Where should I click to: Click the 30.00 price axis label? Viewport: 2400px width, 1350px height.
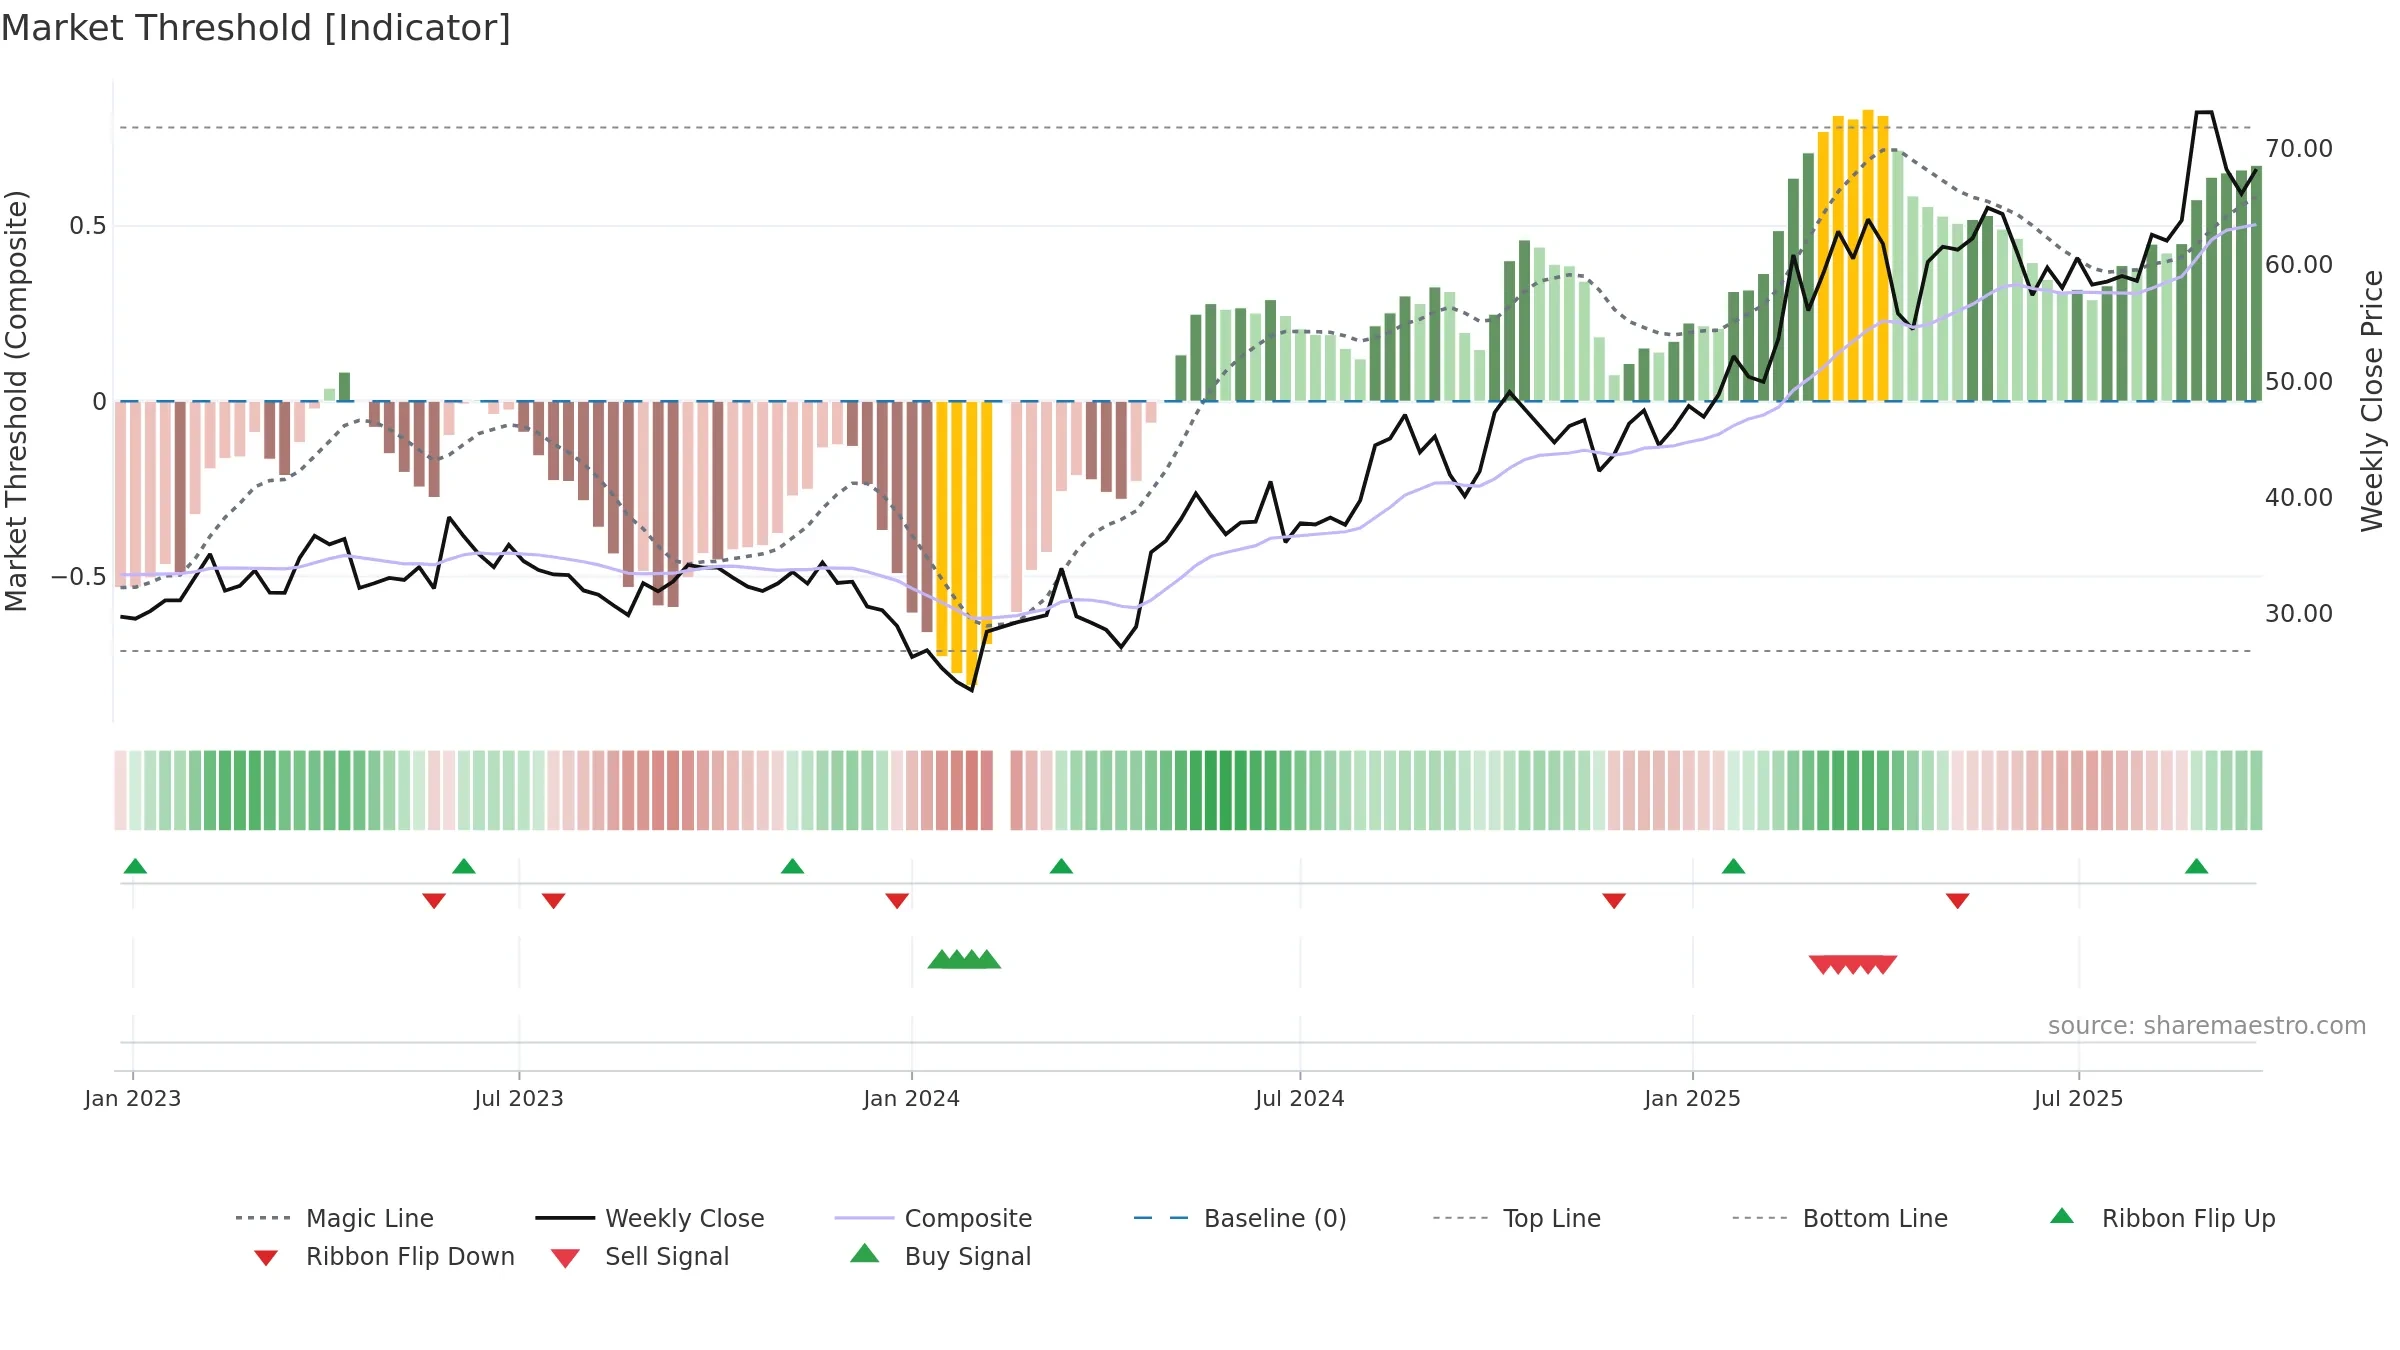click(x=2299, y=613)
